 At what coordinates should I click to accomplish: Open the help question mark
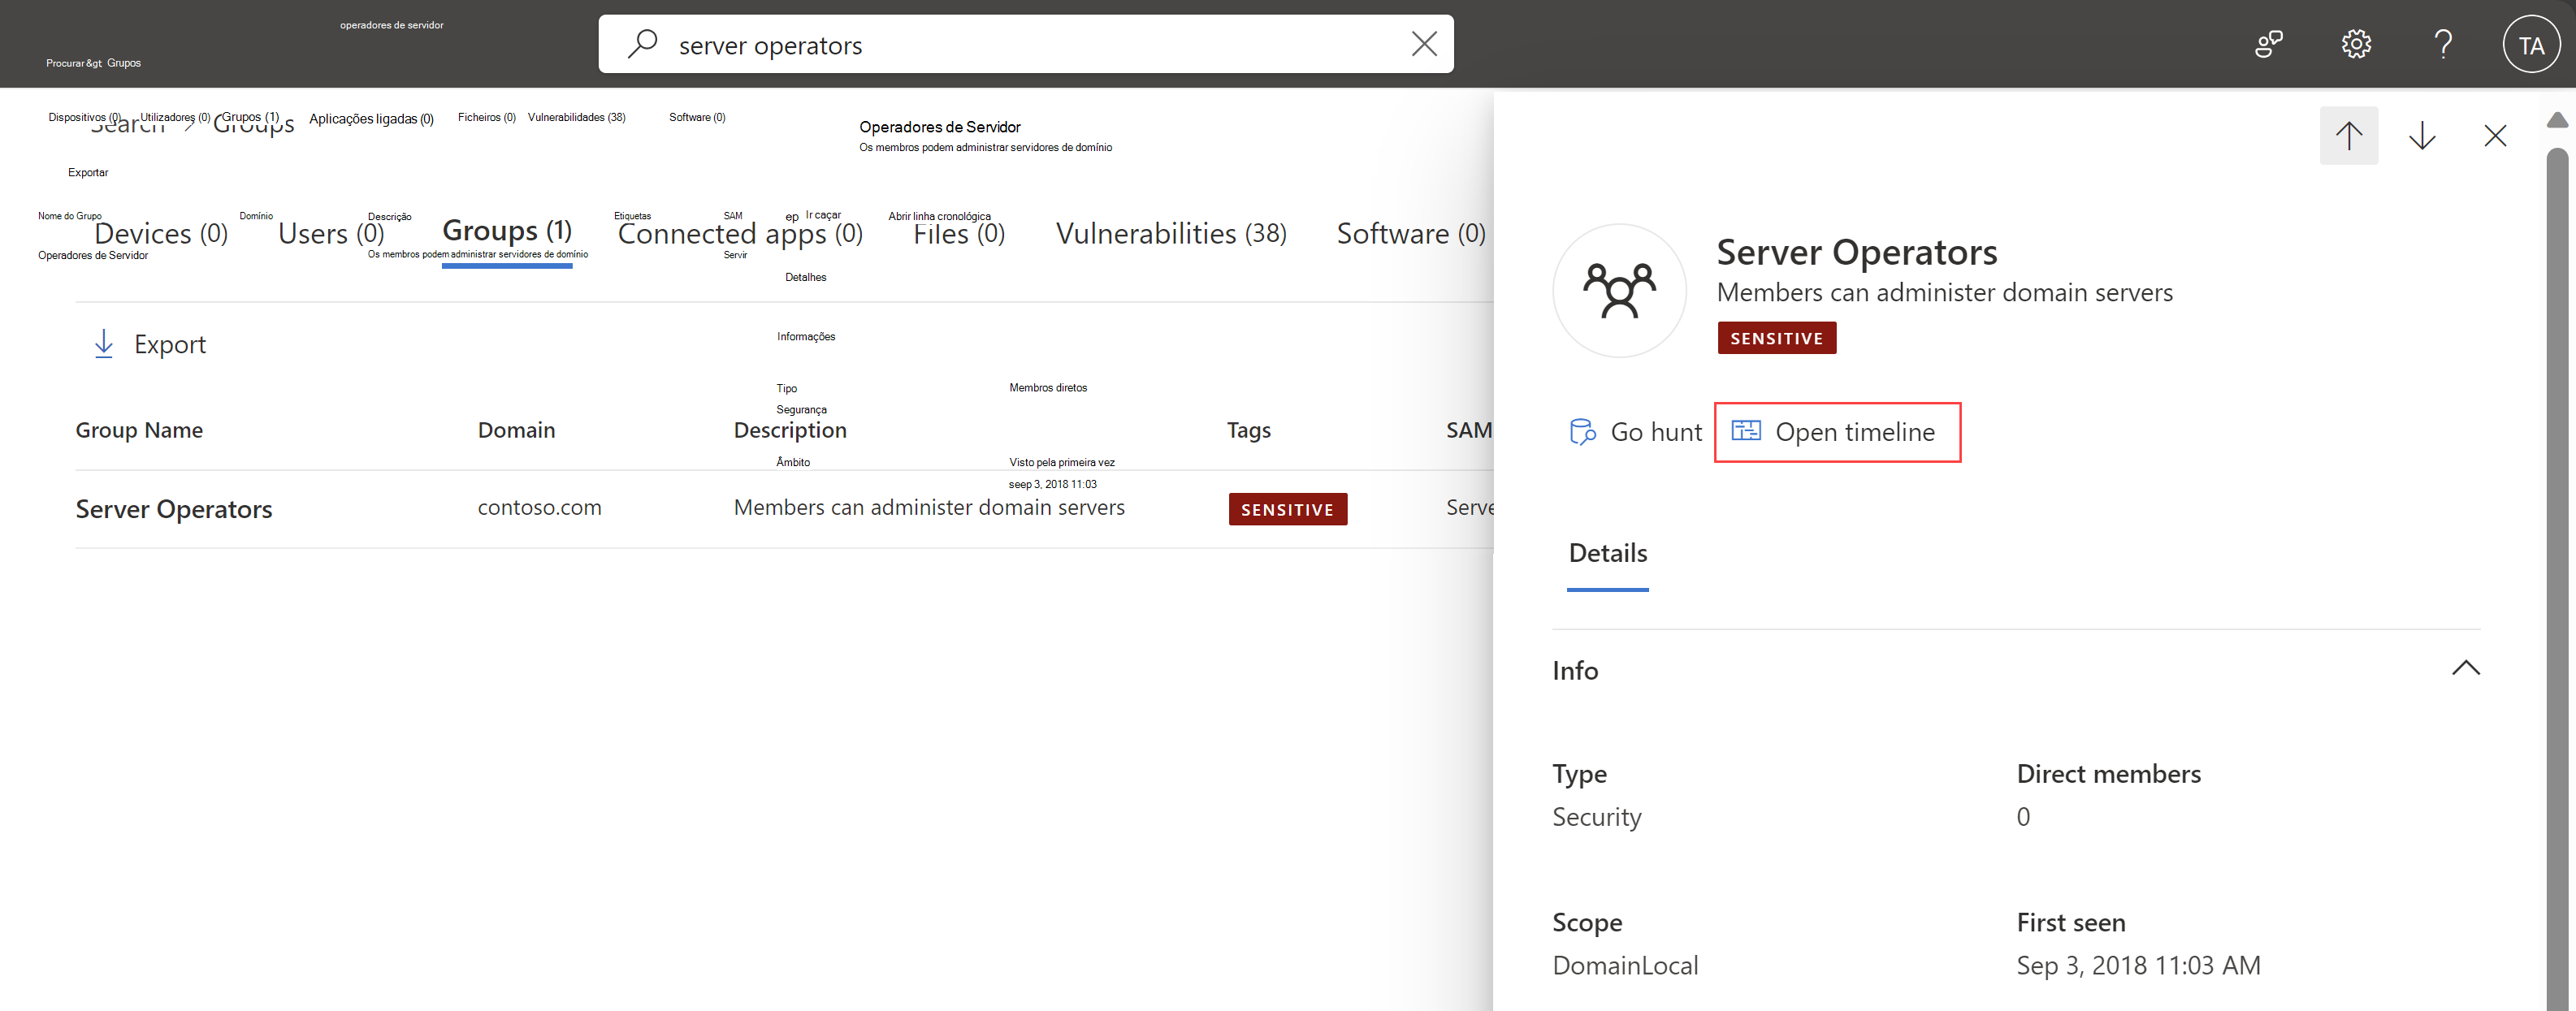point(2443,44)
